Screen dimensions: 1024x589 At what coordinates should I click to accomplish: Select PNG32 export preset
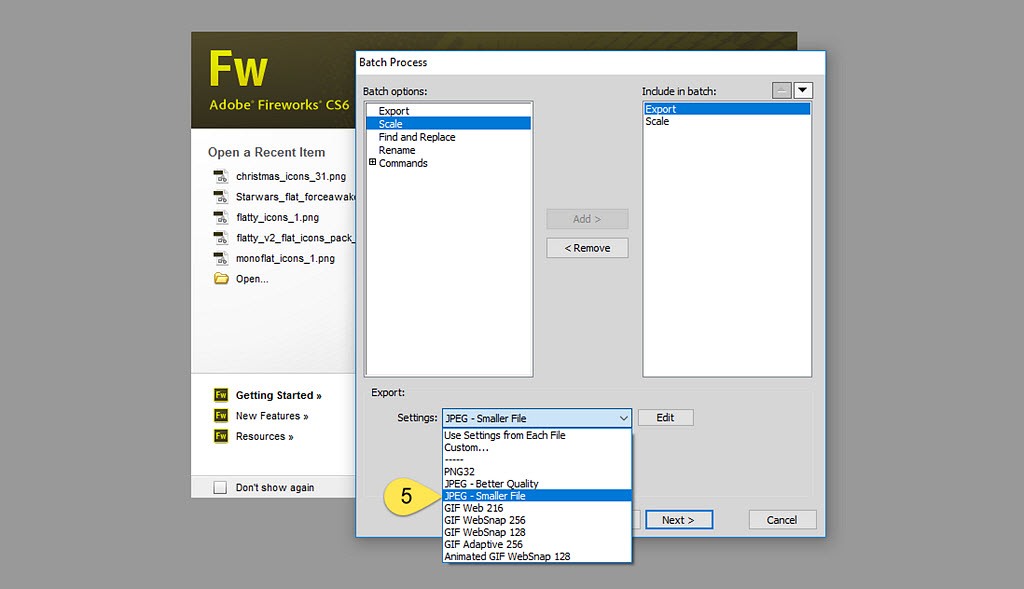coord(537,471)
